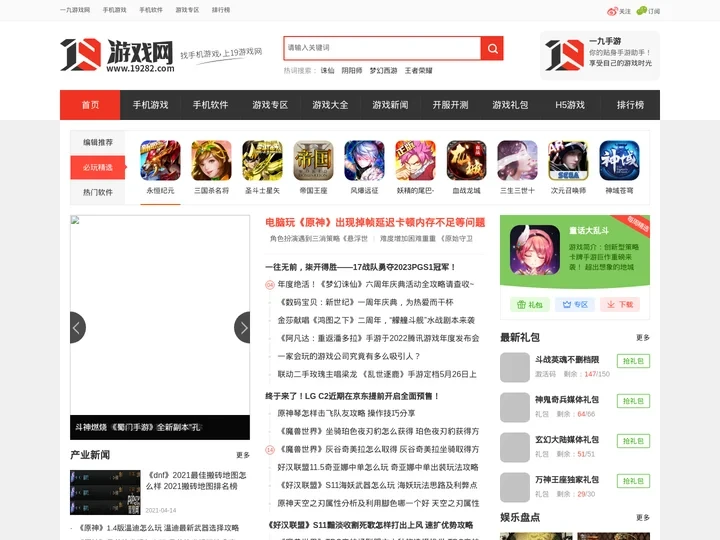The width and height of the screenshot is (720, 540).
Task: Open the article 17战队勇夺2023PGS1冠军
Action: point(361,267)
